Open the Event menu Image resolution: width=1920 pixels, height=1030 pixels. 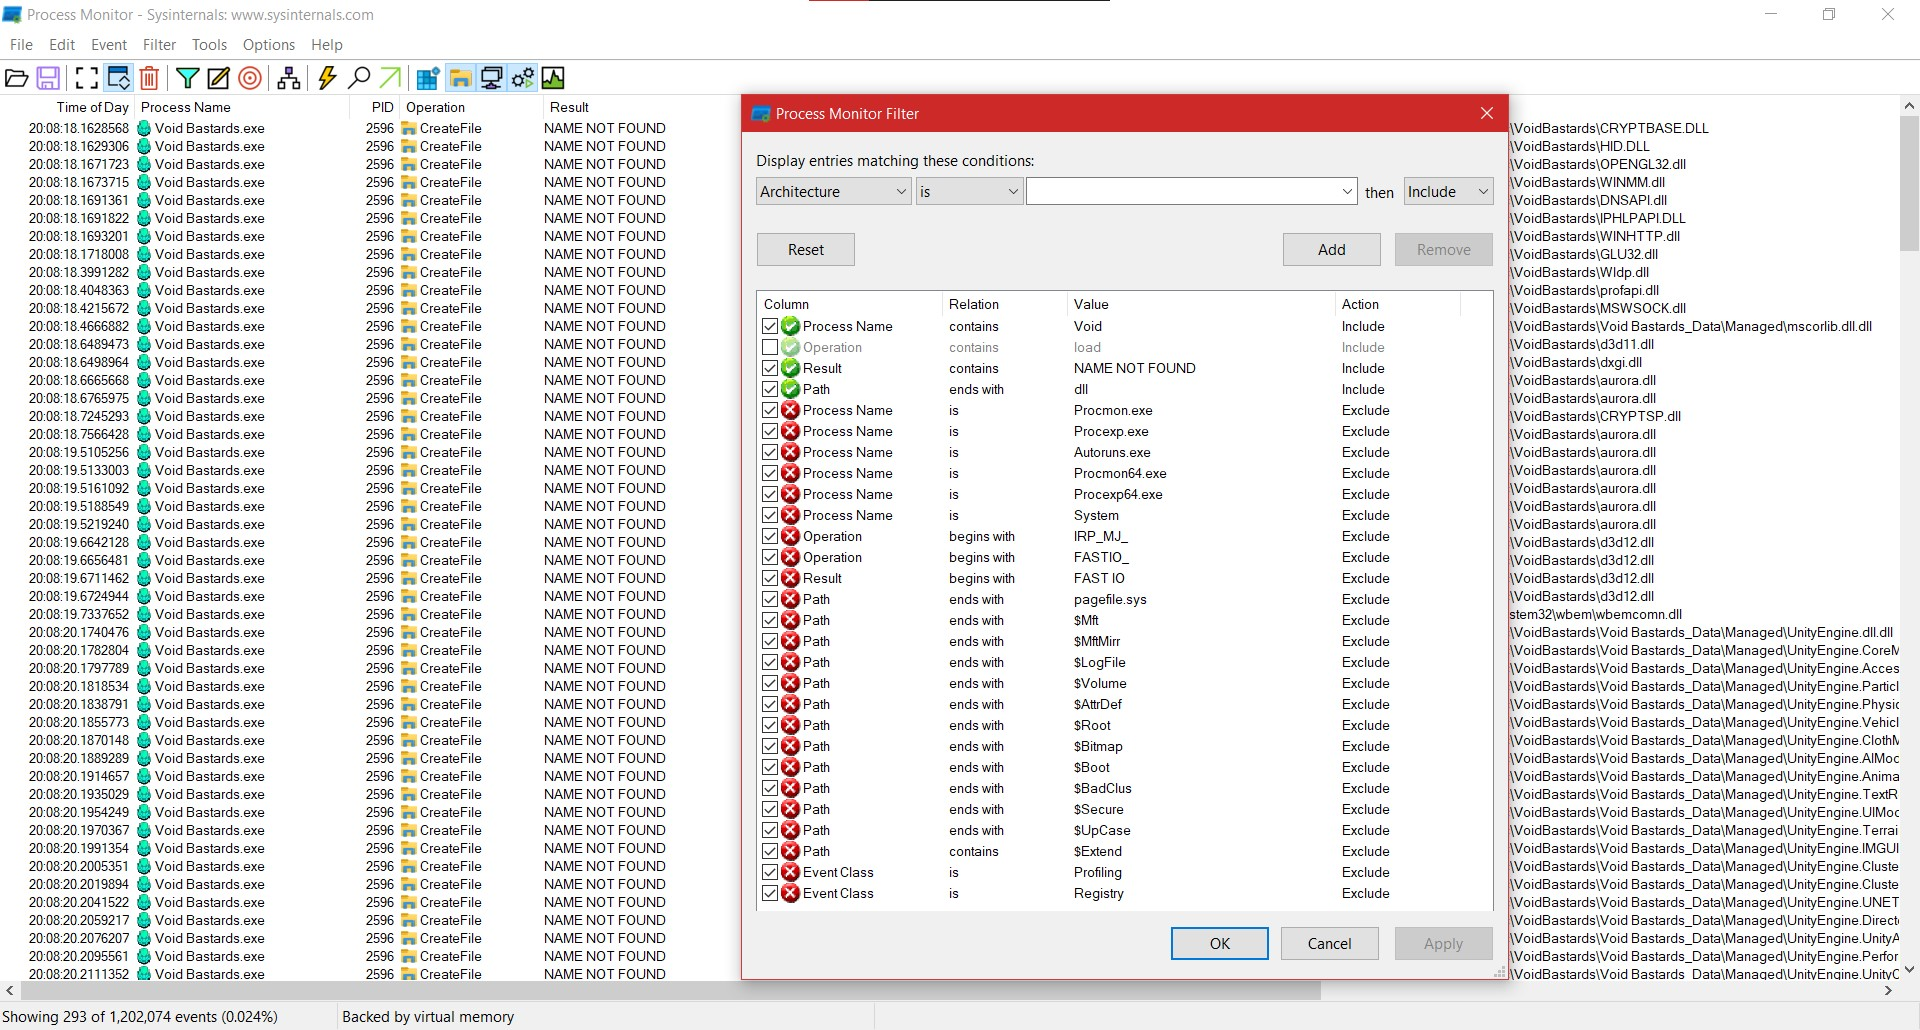tap(109, 45)
